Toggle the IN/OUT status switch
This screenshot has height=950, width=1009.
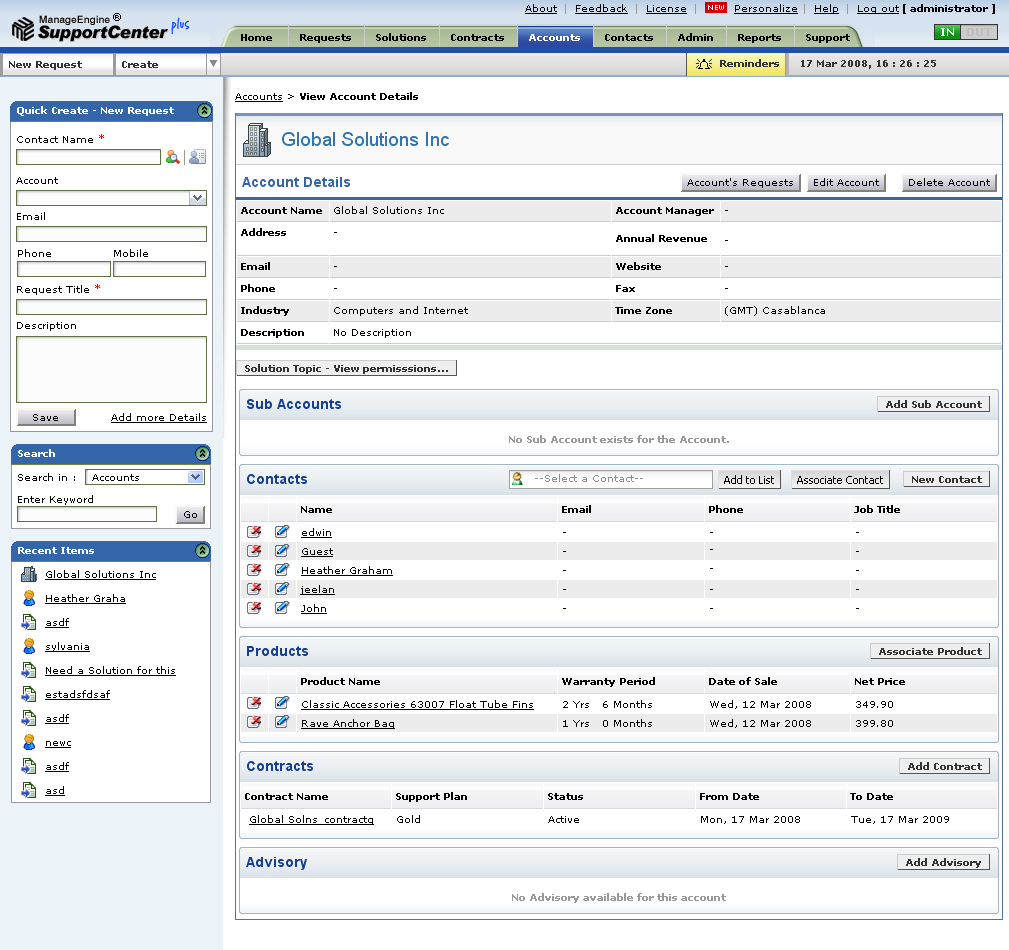click(965, 32)
